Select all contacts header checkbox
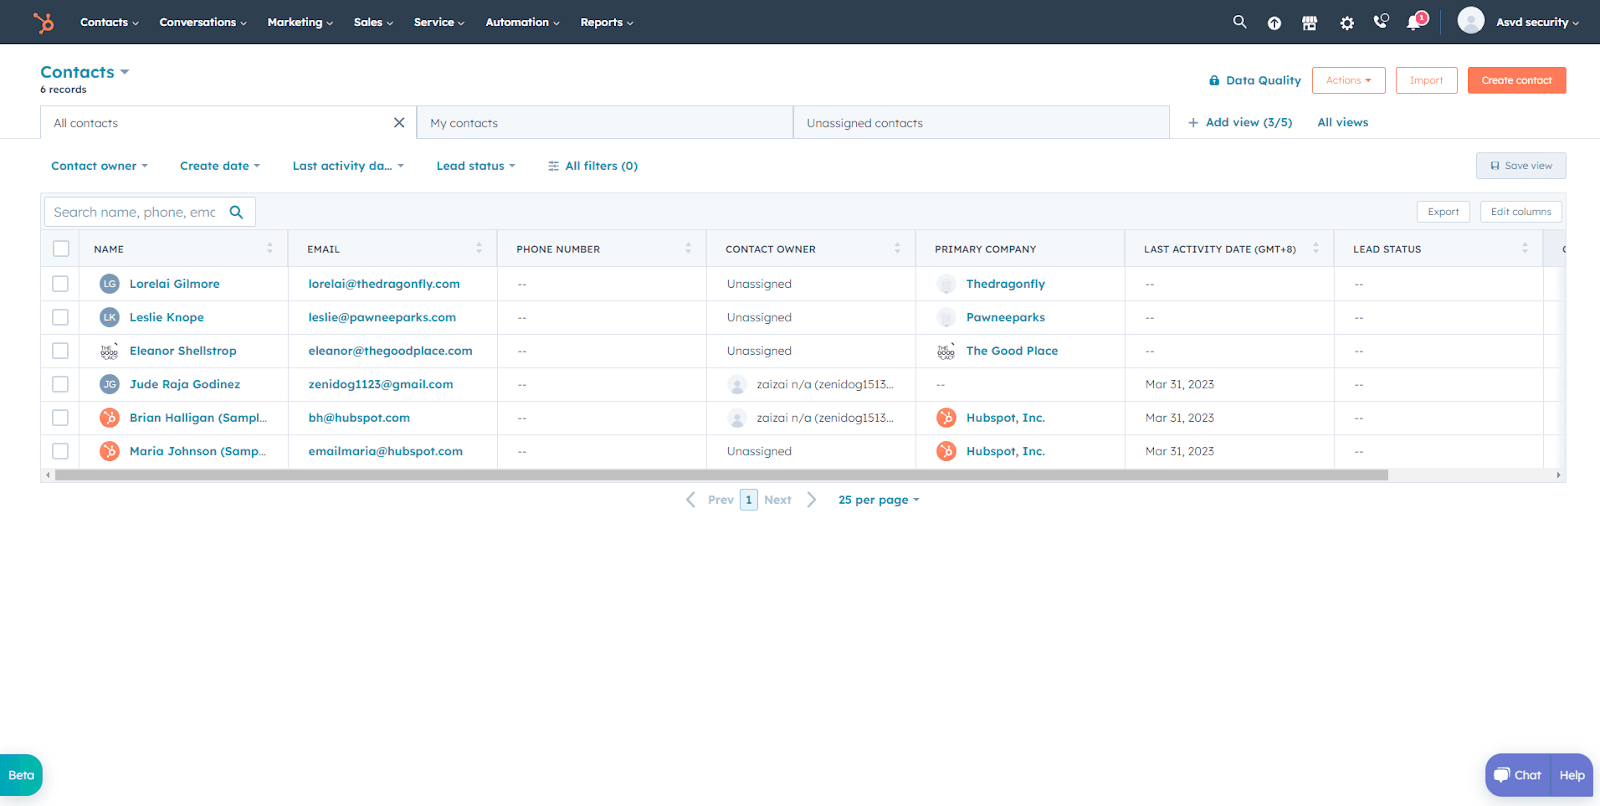 pyautogui.click(x=61, y=248)
